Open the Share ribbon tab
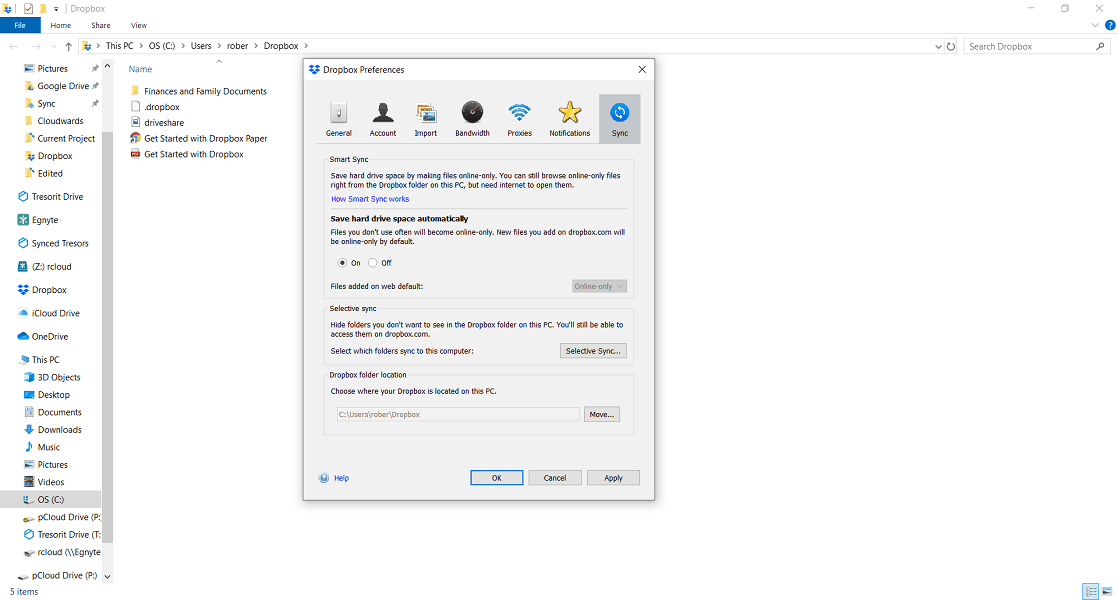 pos(101,26)
